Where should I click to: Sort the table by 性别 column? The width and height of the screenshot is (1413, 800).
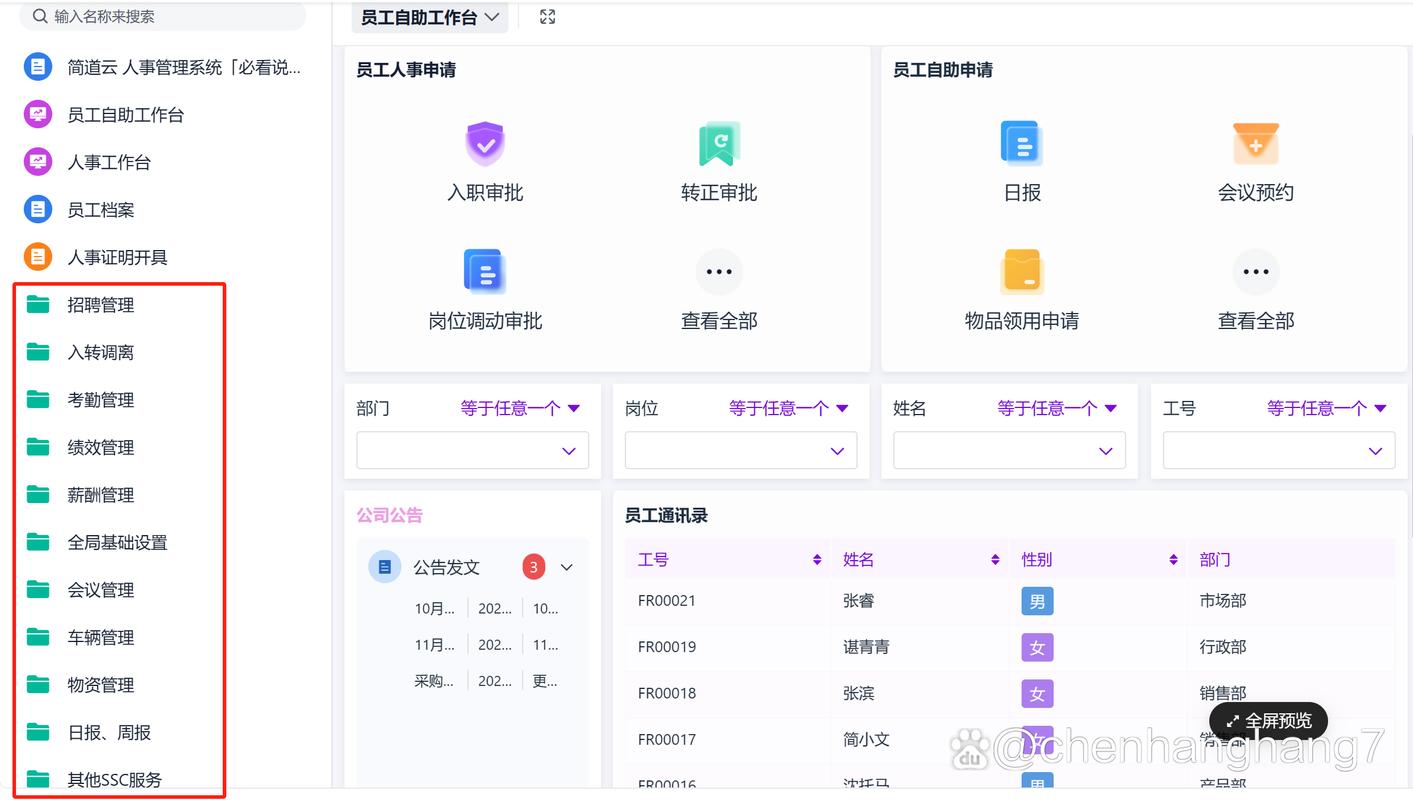click(x=1173, y=559)
